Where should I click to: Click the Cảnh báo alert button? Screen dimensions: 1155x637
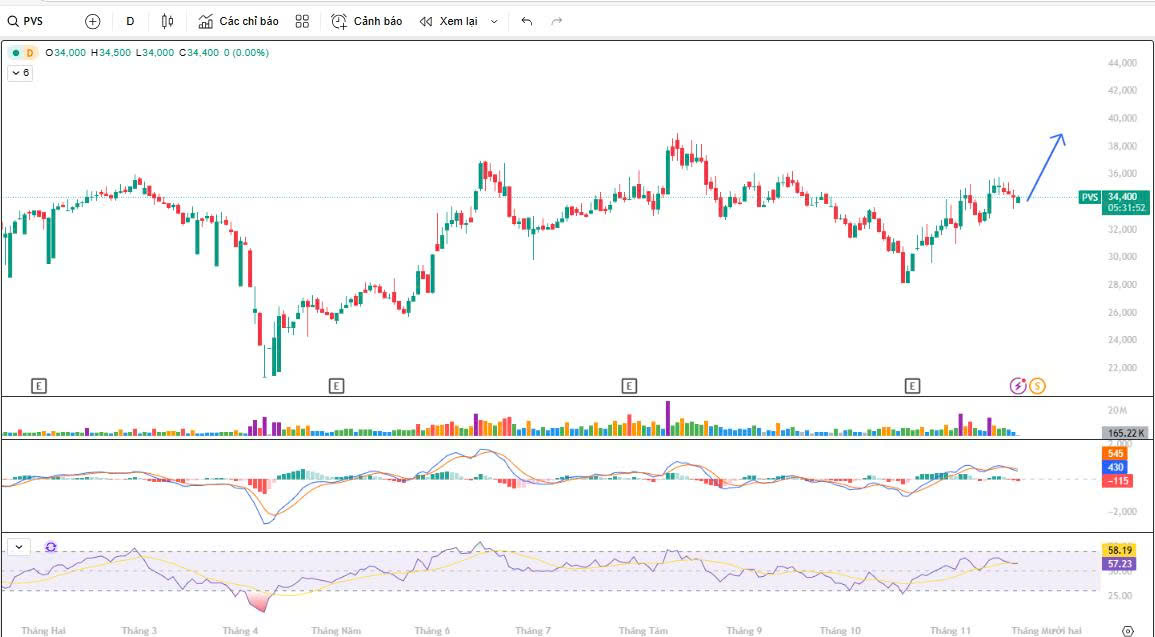click(366, 21)
